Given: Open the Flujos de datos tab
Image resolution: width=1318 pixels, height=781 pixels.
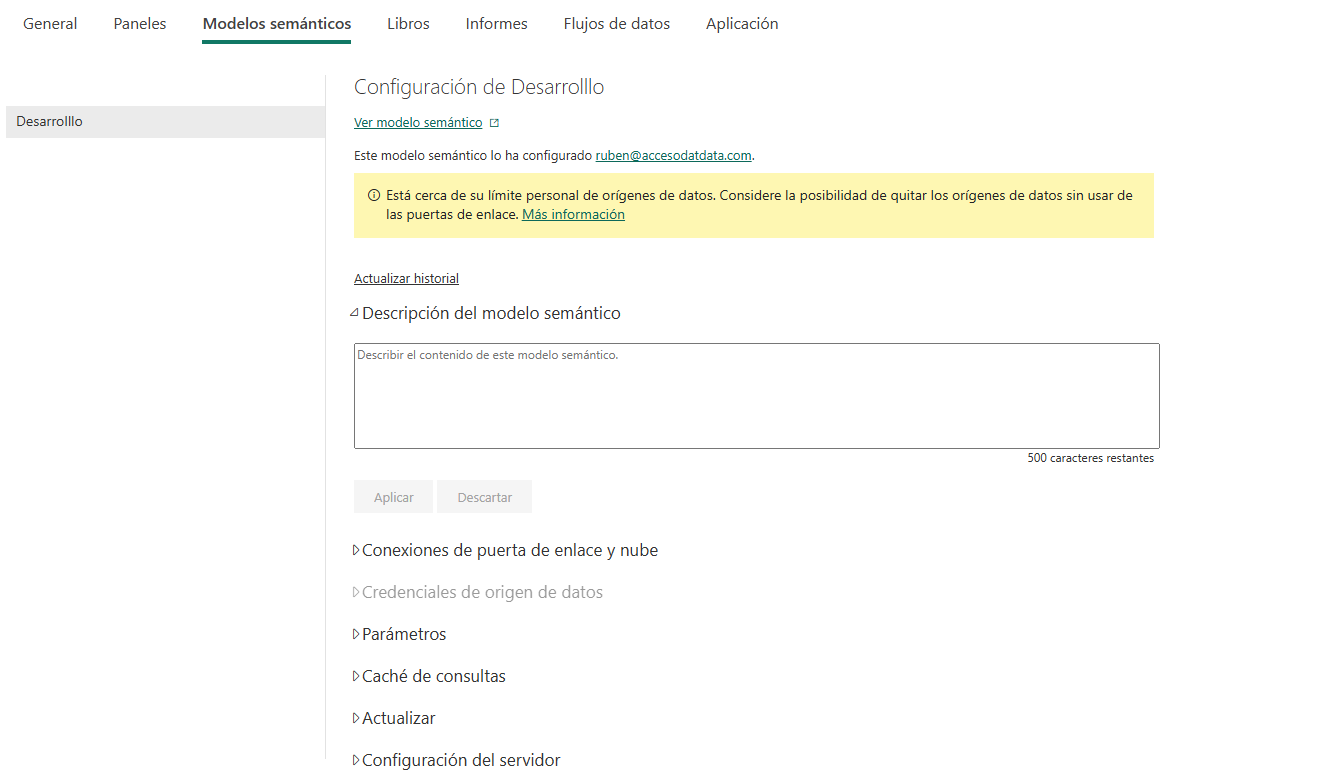Looking at the screenshot, I should point(616,24).
